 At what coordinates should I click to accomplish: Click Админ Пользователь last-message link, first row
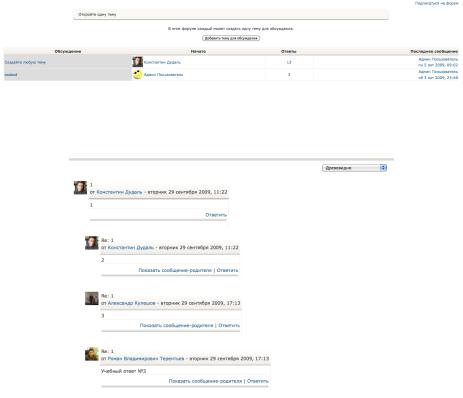(438, 59)
